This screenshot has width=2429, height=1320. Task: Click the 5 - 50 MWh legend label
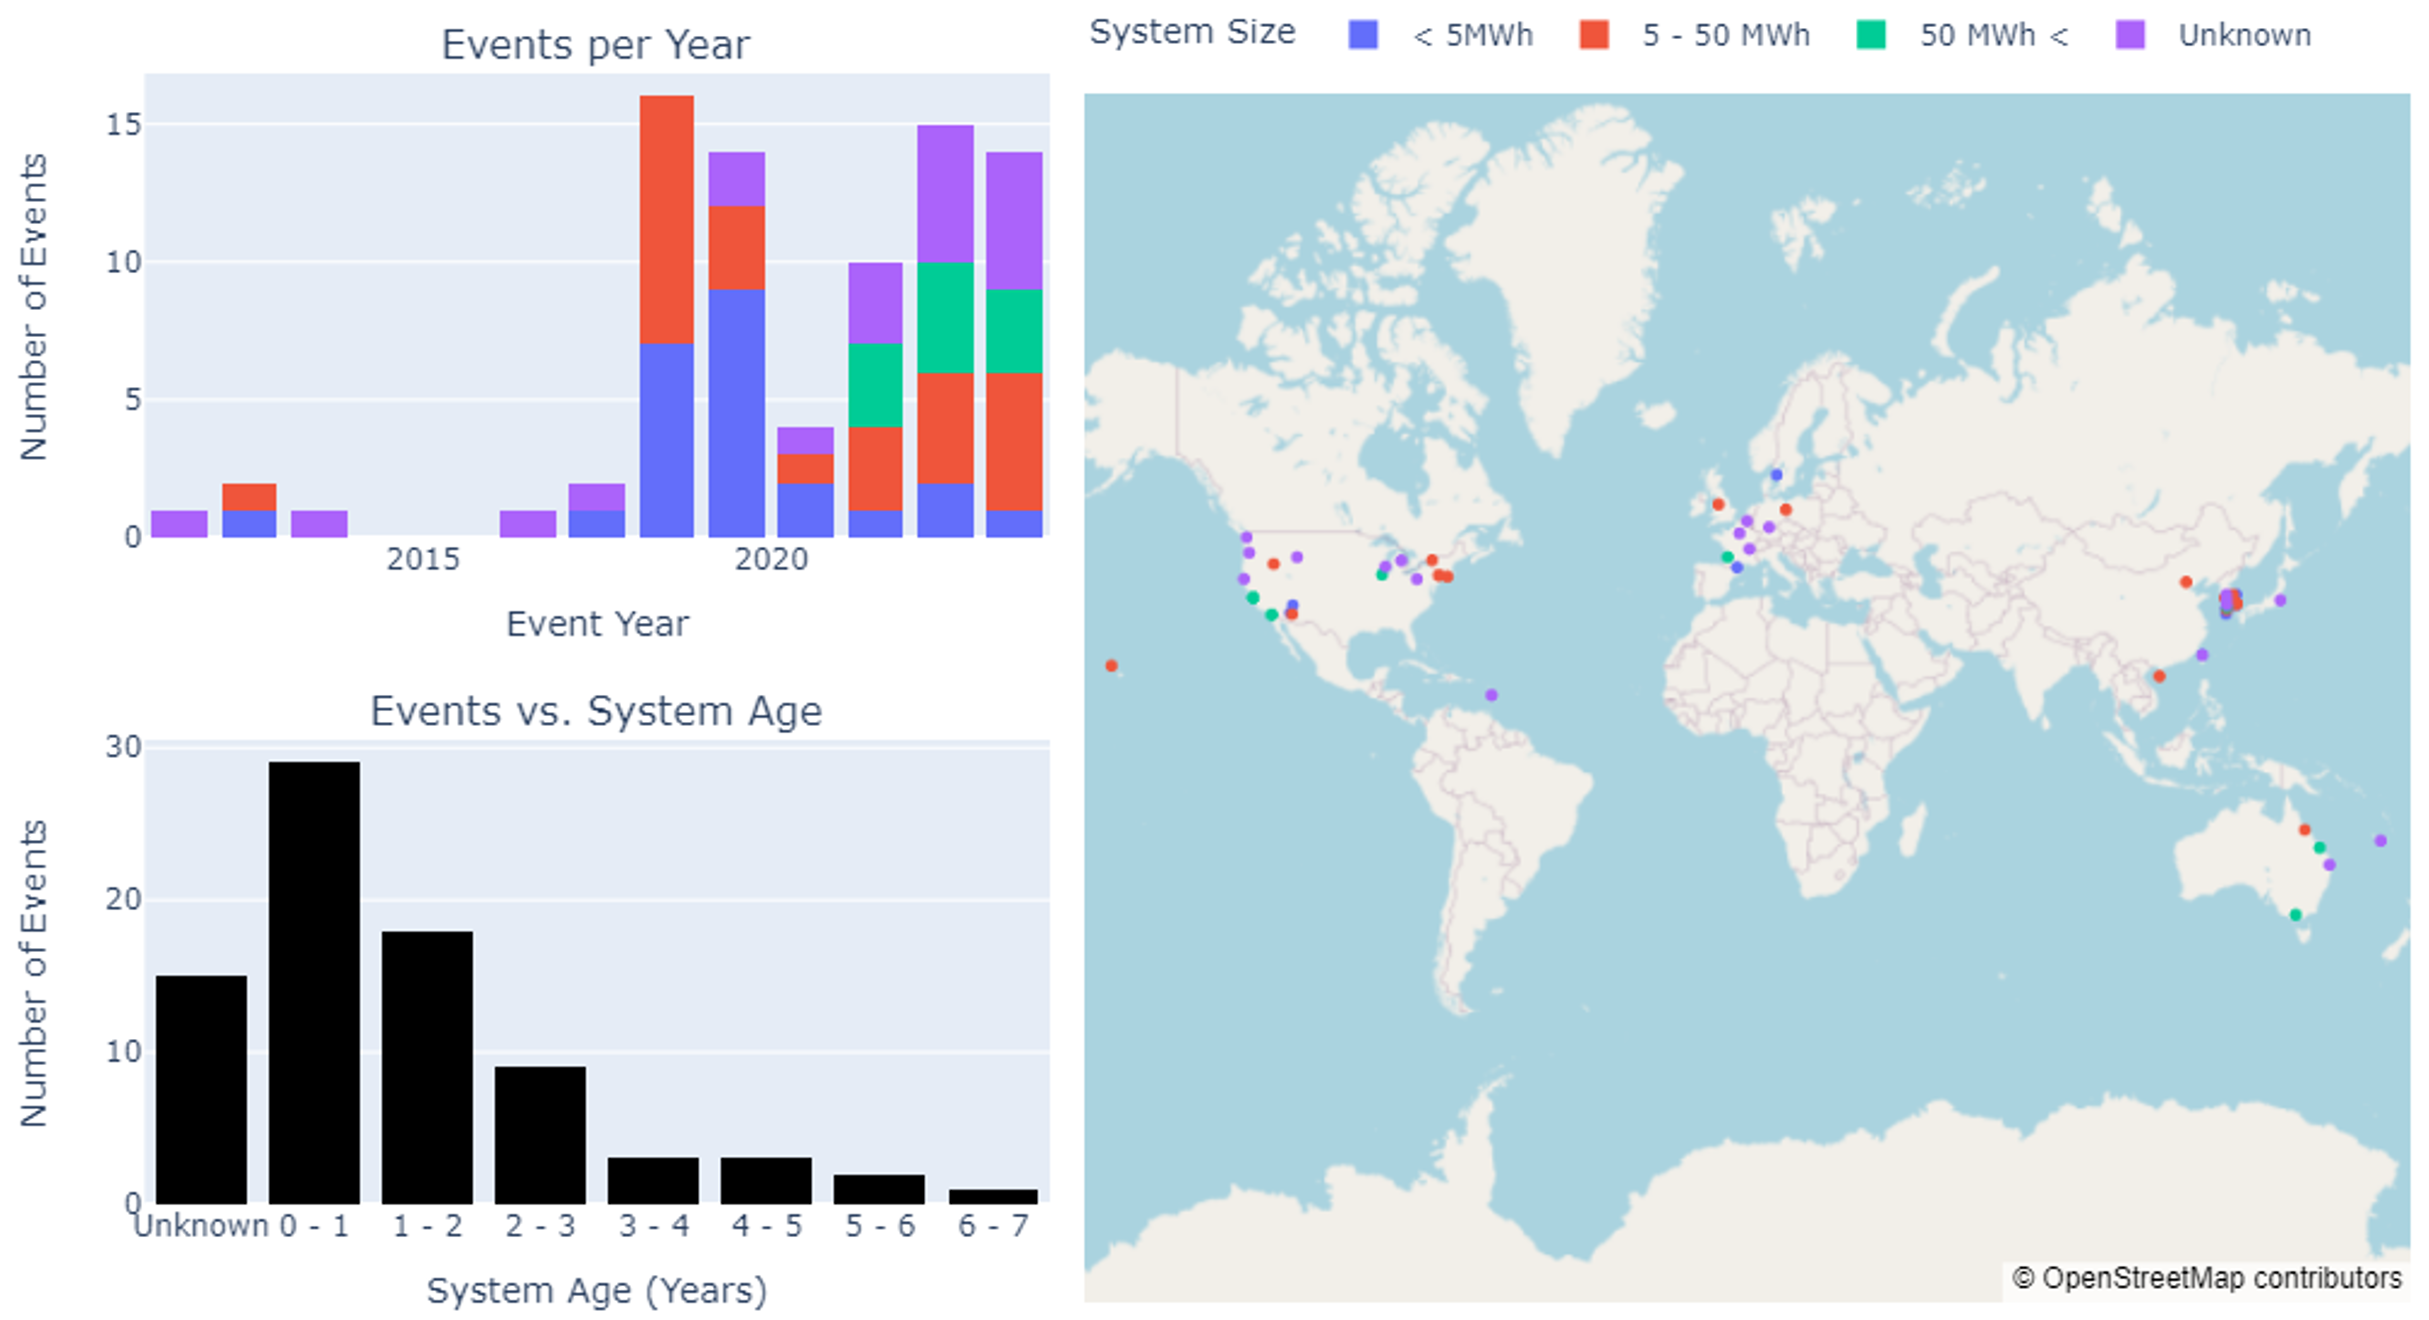(x=1725, y=35)
